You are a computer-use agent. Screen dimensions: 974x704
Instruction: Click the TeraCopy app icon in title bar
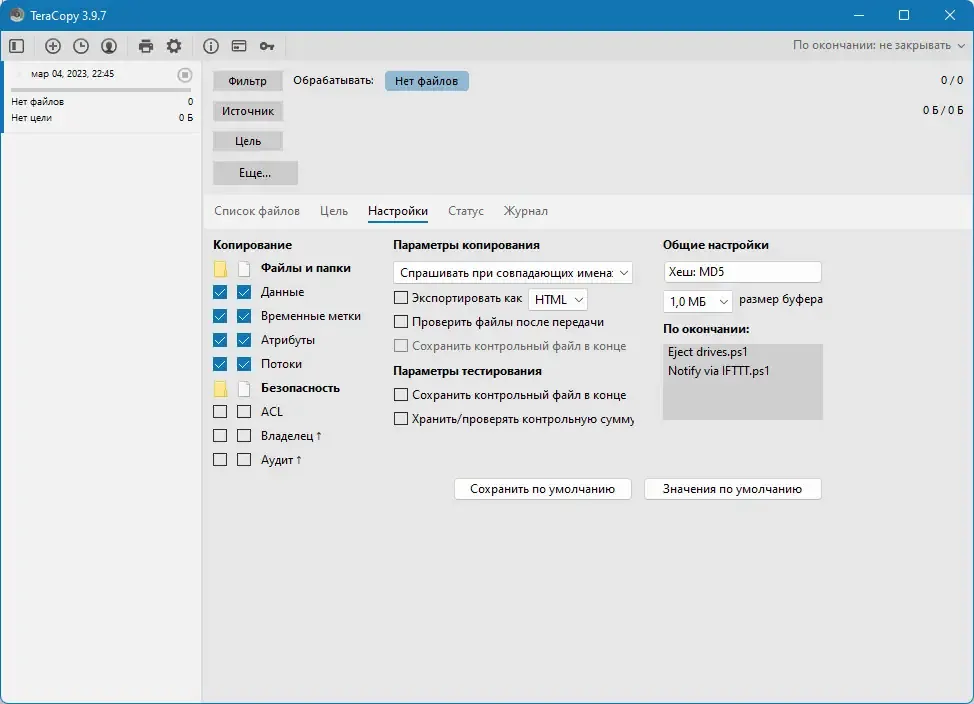pos(16,15)
